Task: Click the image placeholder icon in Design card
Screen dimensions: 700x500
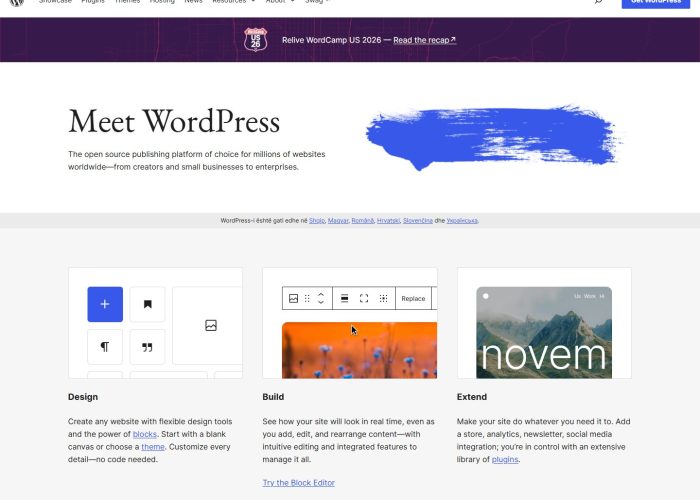Action: point(211,325)
